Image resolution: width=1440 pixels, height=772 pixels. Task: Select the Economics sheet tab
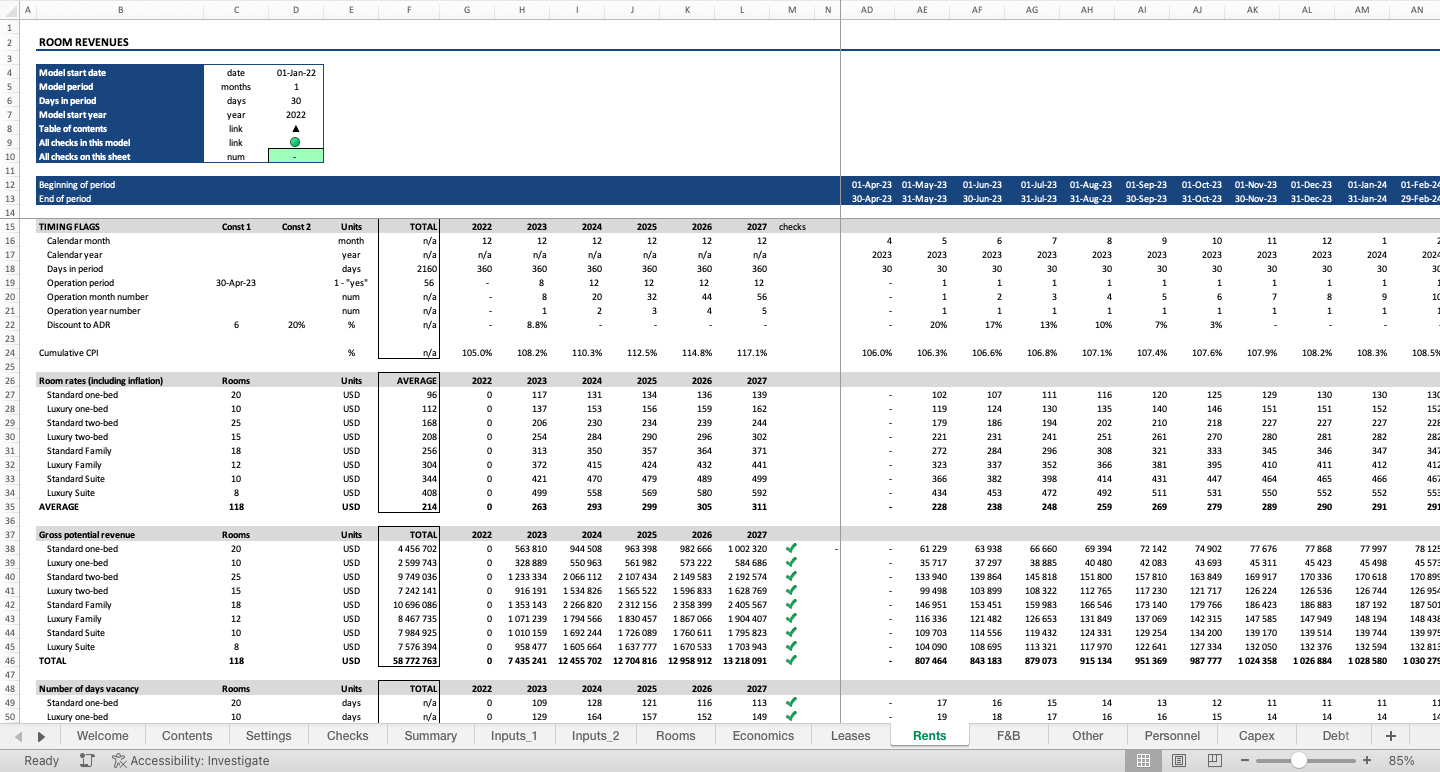[x=763, y=735]
